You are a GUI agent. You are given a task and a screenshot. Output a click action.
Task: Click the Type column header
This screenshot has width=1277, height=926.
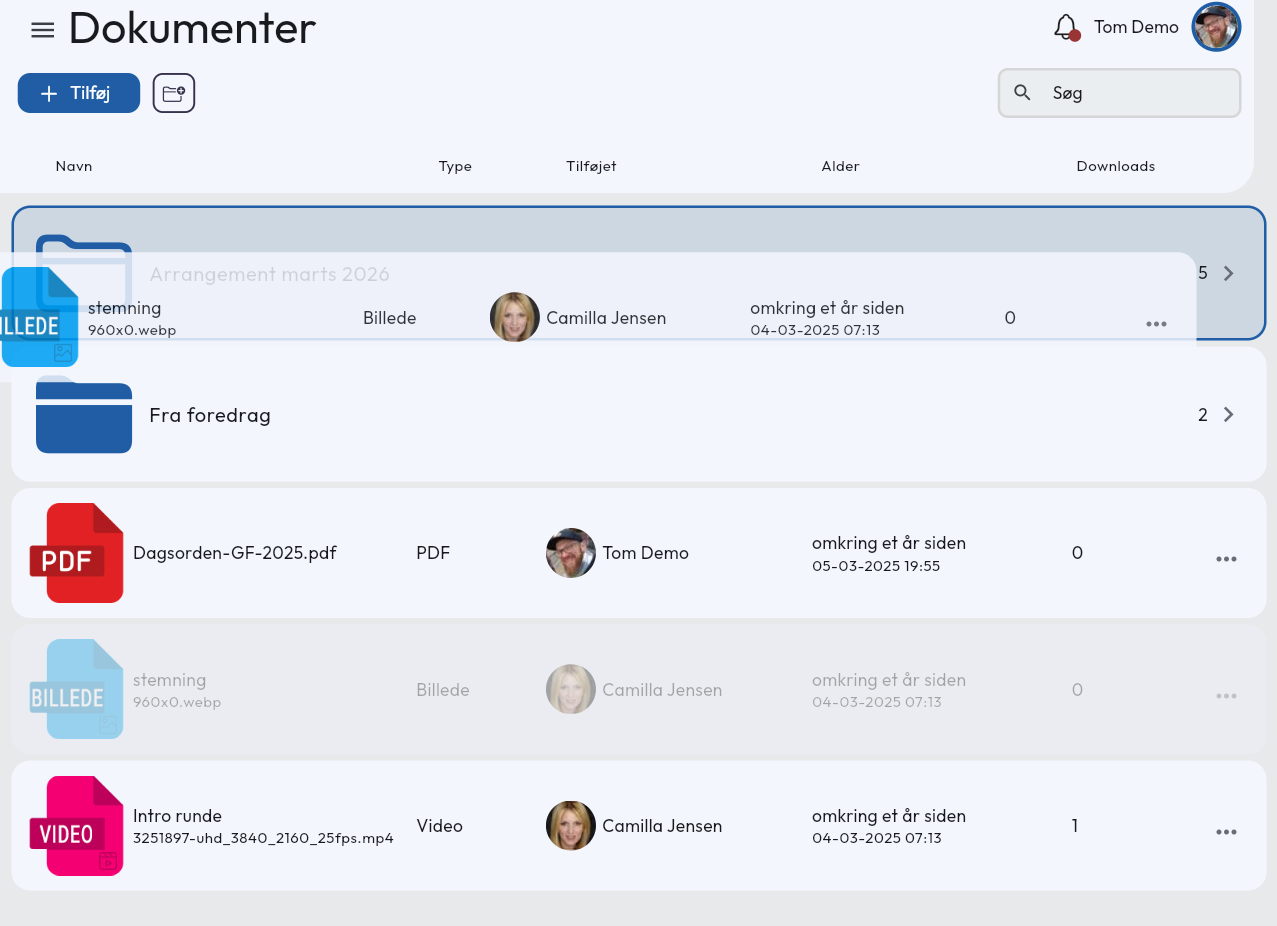tap(455, 166)
